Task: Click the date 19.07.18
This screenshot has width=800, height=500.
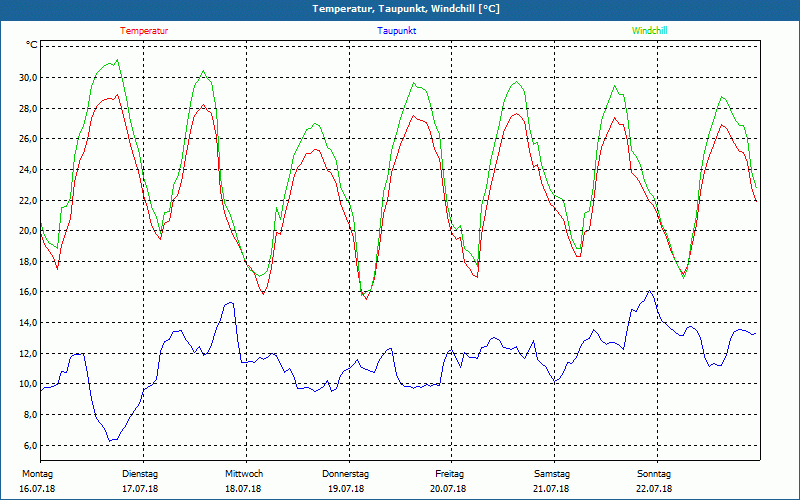Action: pyautogui.click(x=346, y=489)
